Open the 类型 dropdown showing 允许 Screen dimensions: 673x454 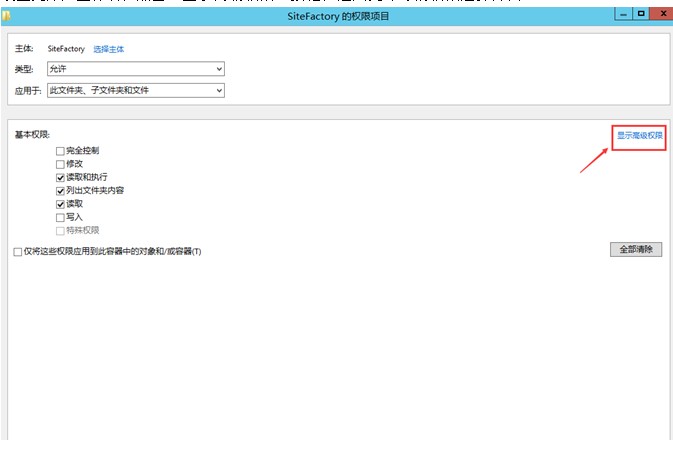(x=135, y=69)
